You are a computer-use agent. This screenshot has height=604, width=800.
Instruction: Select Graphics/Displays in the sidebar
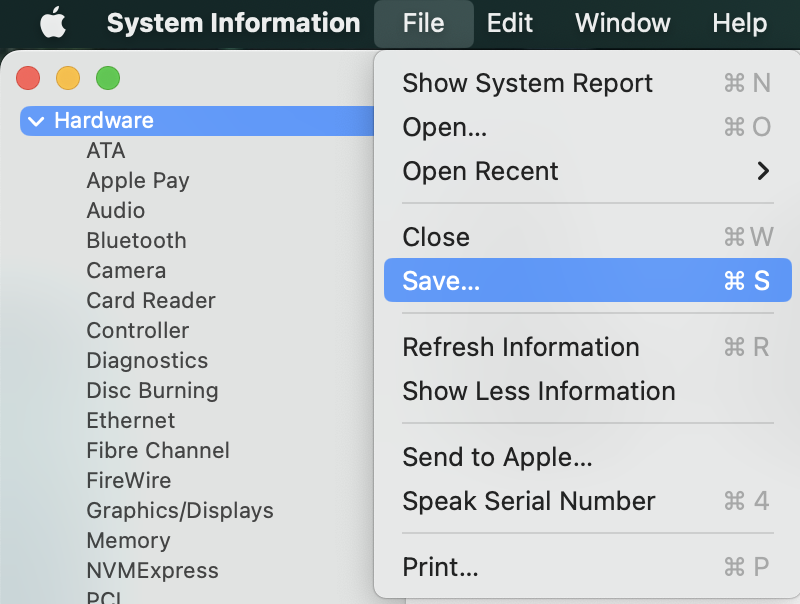coord(180,511)
